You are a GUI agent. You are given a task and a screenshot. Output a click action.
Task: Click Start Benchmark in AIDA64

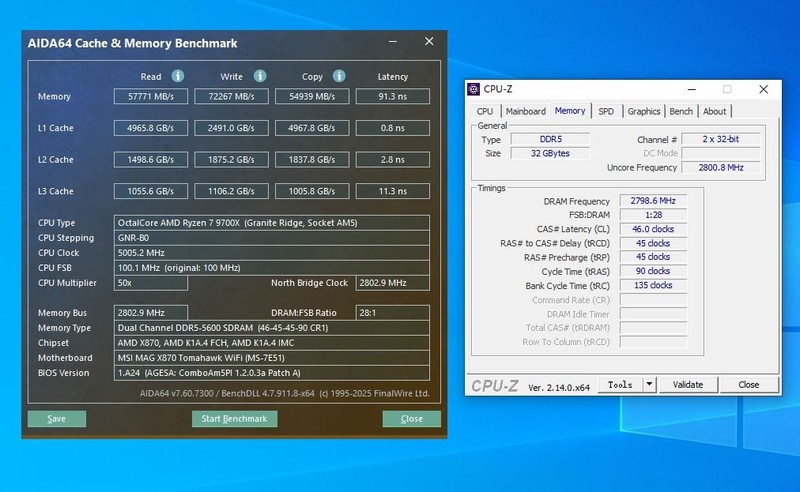(234, 419)
